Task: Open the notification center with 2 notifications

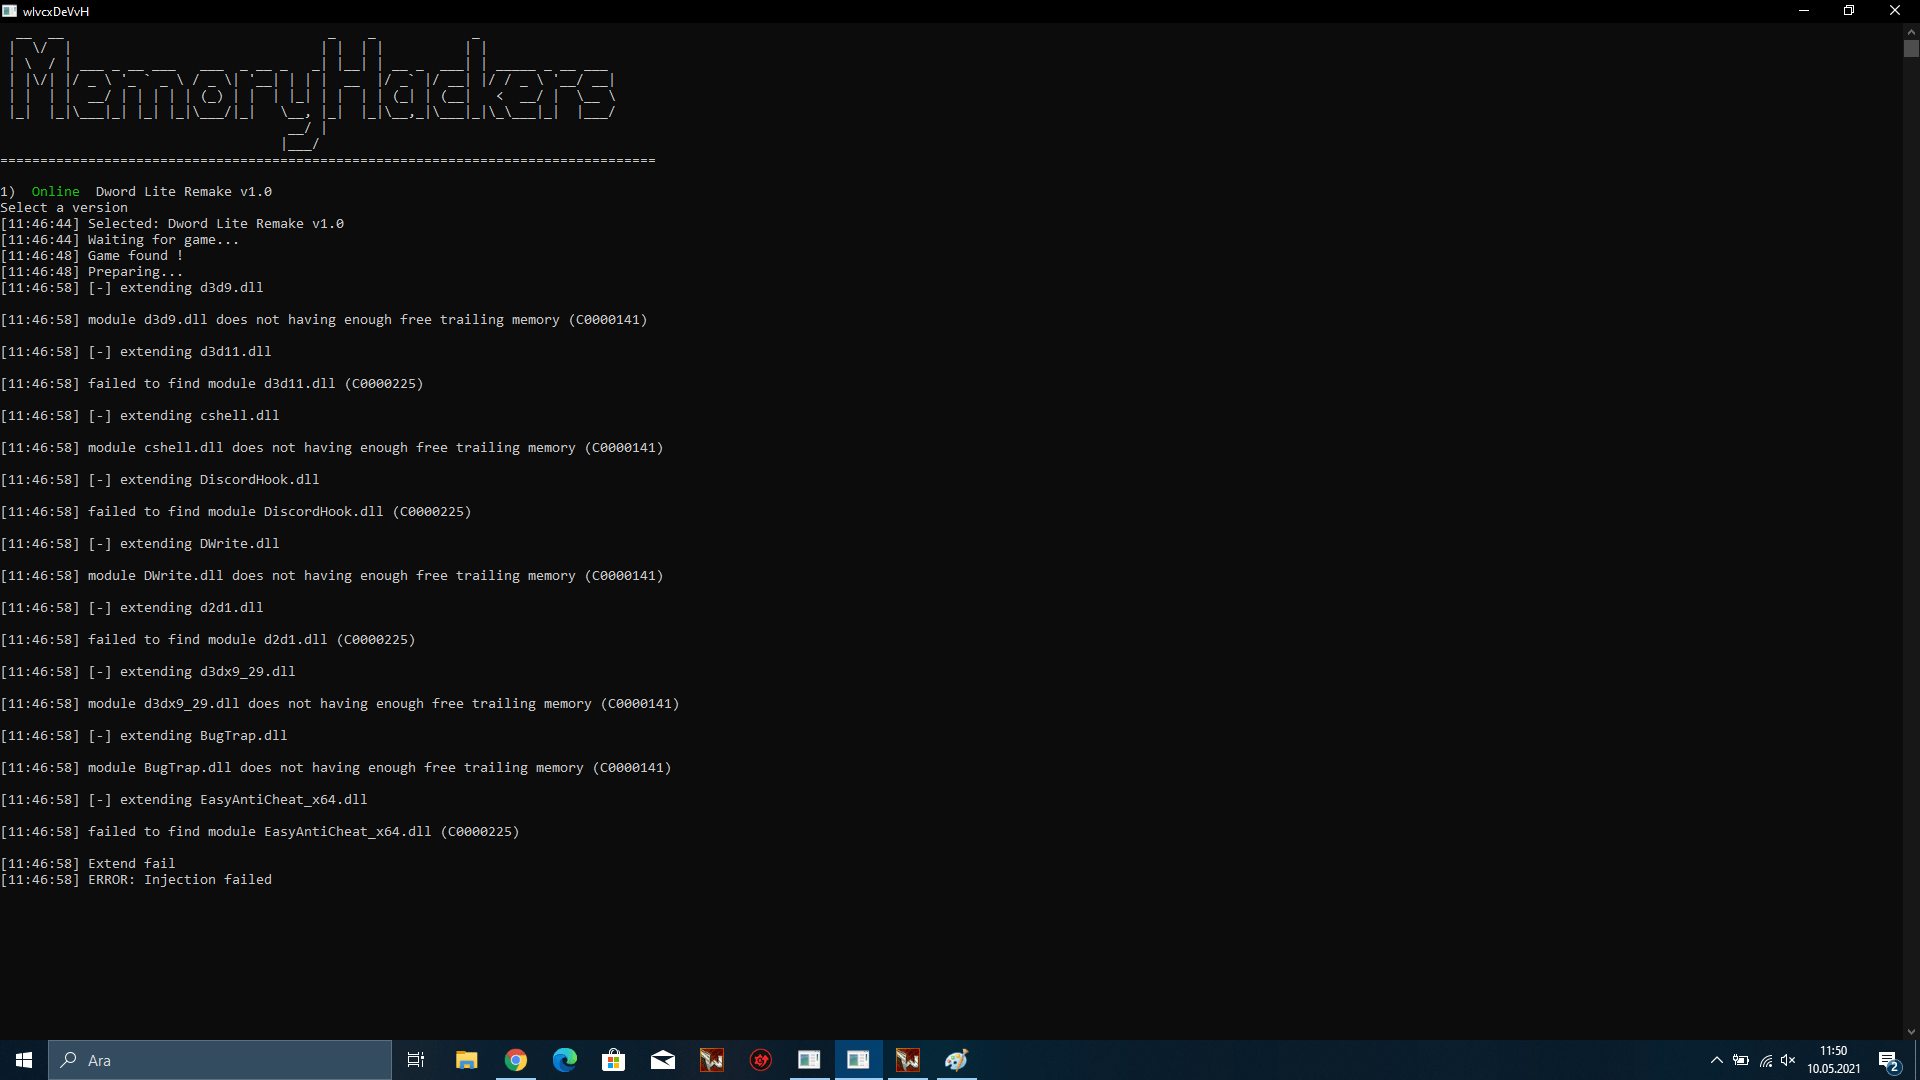Action: [1889, 1060]
